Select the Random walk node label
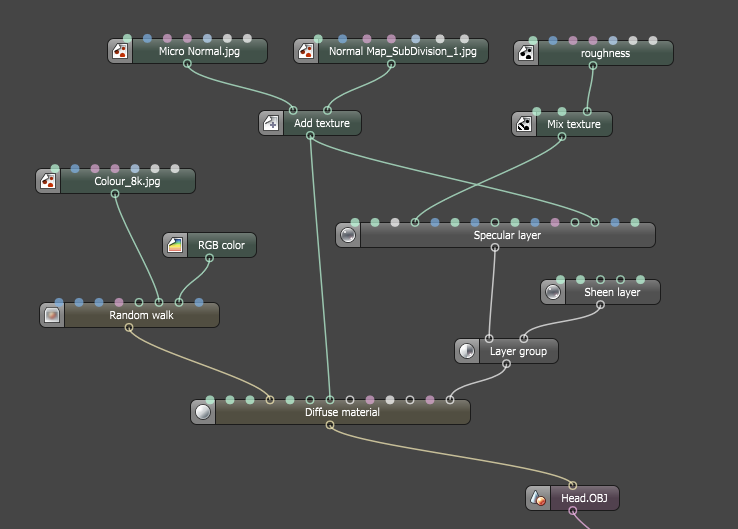738x529 pixels. tap(141, 315)
